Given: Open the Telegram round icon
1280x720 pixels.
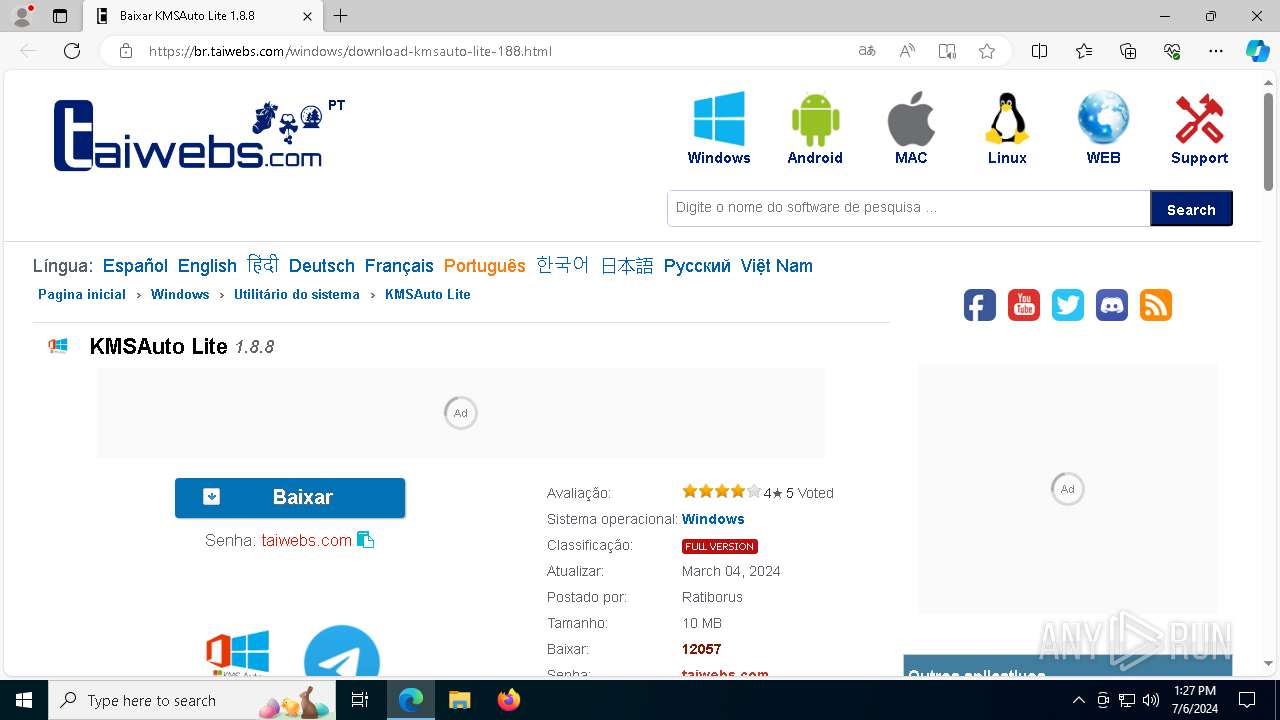Looking at the screenshot, I should coord(342,652).
